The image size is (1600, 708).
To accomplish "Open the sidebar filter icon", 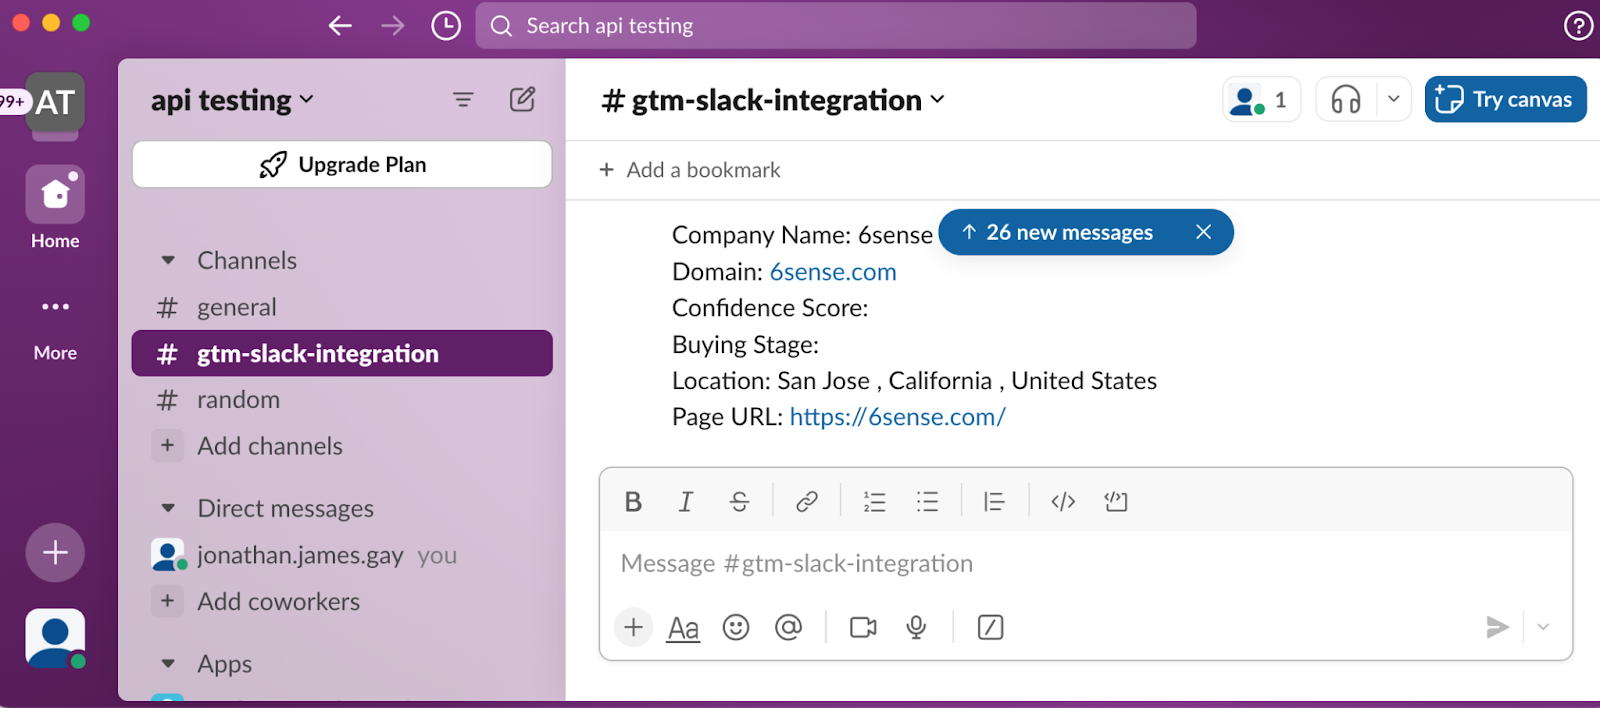I will tap(463, 100).
